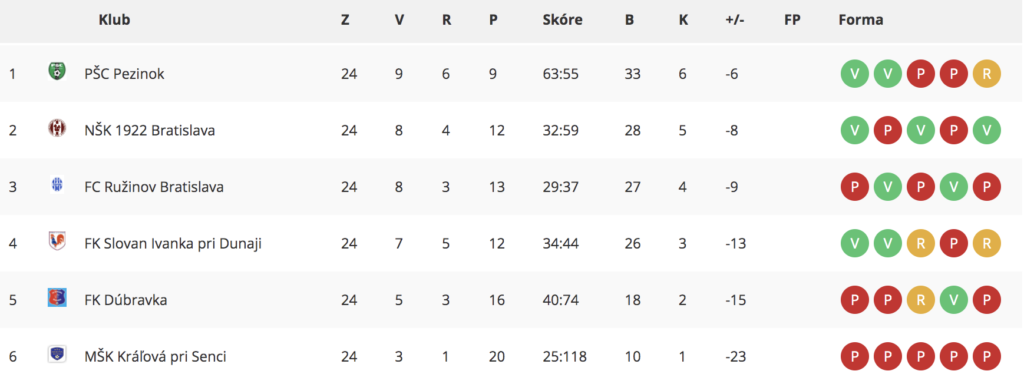Open MŠK Kráľová pri Senci team link
This screenshot has width=1024, height=384.
tap(155, 357)
